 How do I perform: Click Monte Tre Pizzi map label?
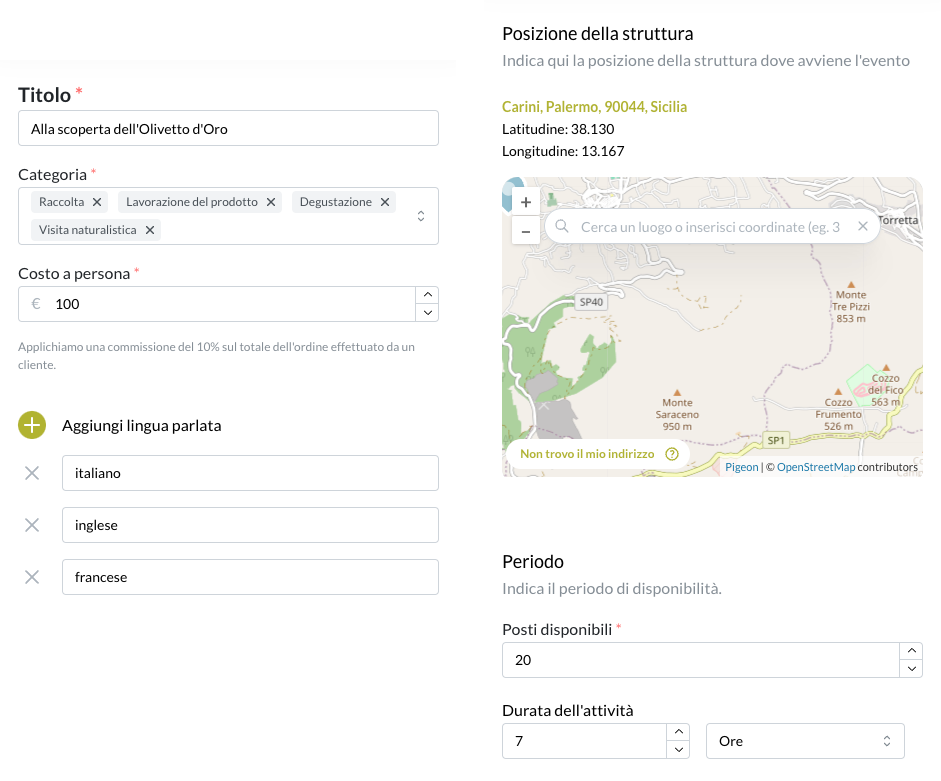(x=851, y=306)
